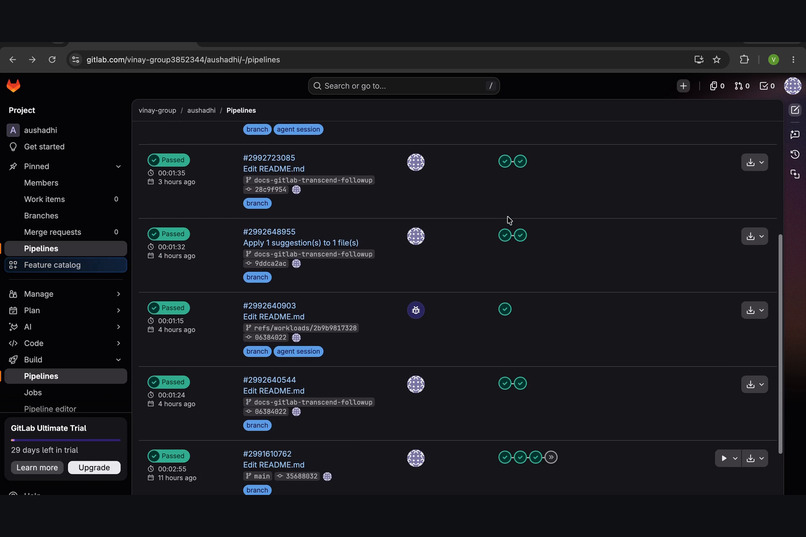
Task: Click the stage check icon of pipeline #2992640903
Action: point(505,309)
